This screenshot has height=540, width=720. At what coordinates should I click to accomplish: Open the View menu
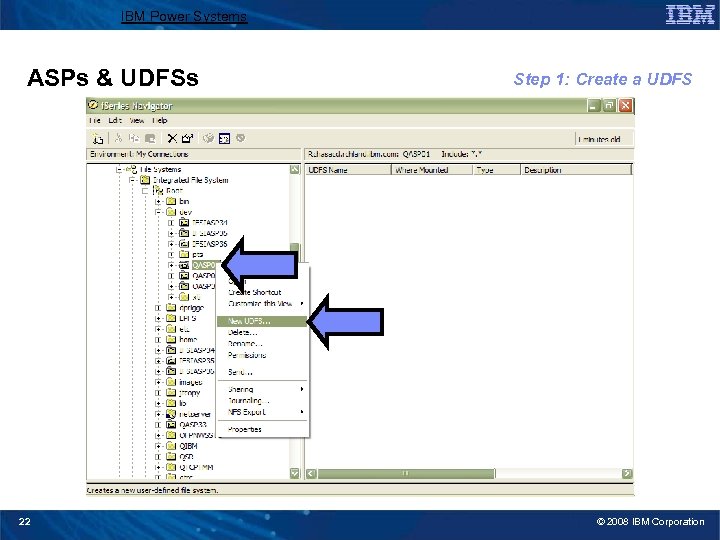[x=137, y=120]
